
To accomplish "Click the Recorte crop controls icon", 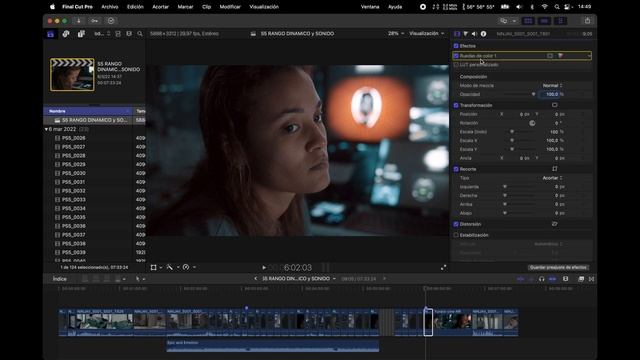I will (554, 169).
